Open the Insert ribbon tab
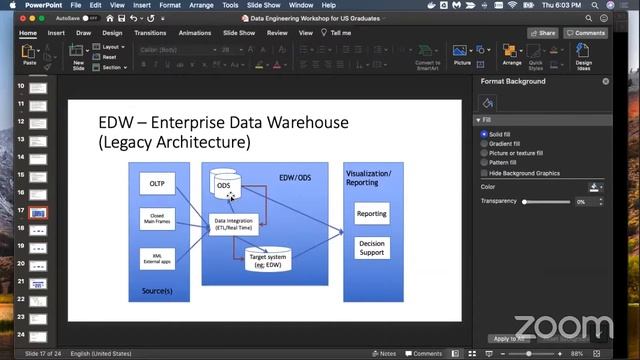 pyautogui.click(x=56, y=33)
